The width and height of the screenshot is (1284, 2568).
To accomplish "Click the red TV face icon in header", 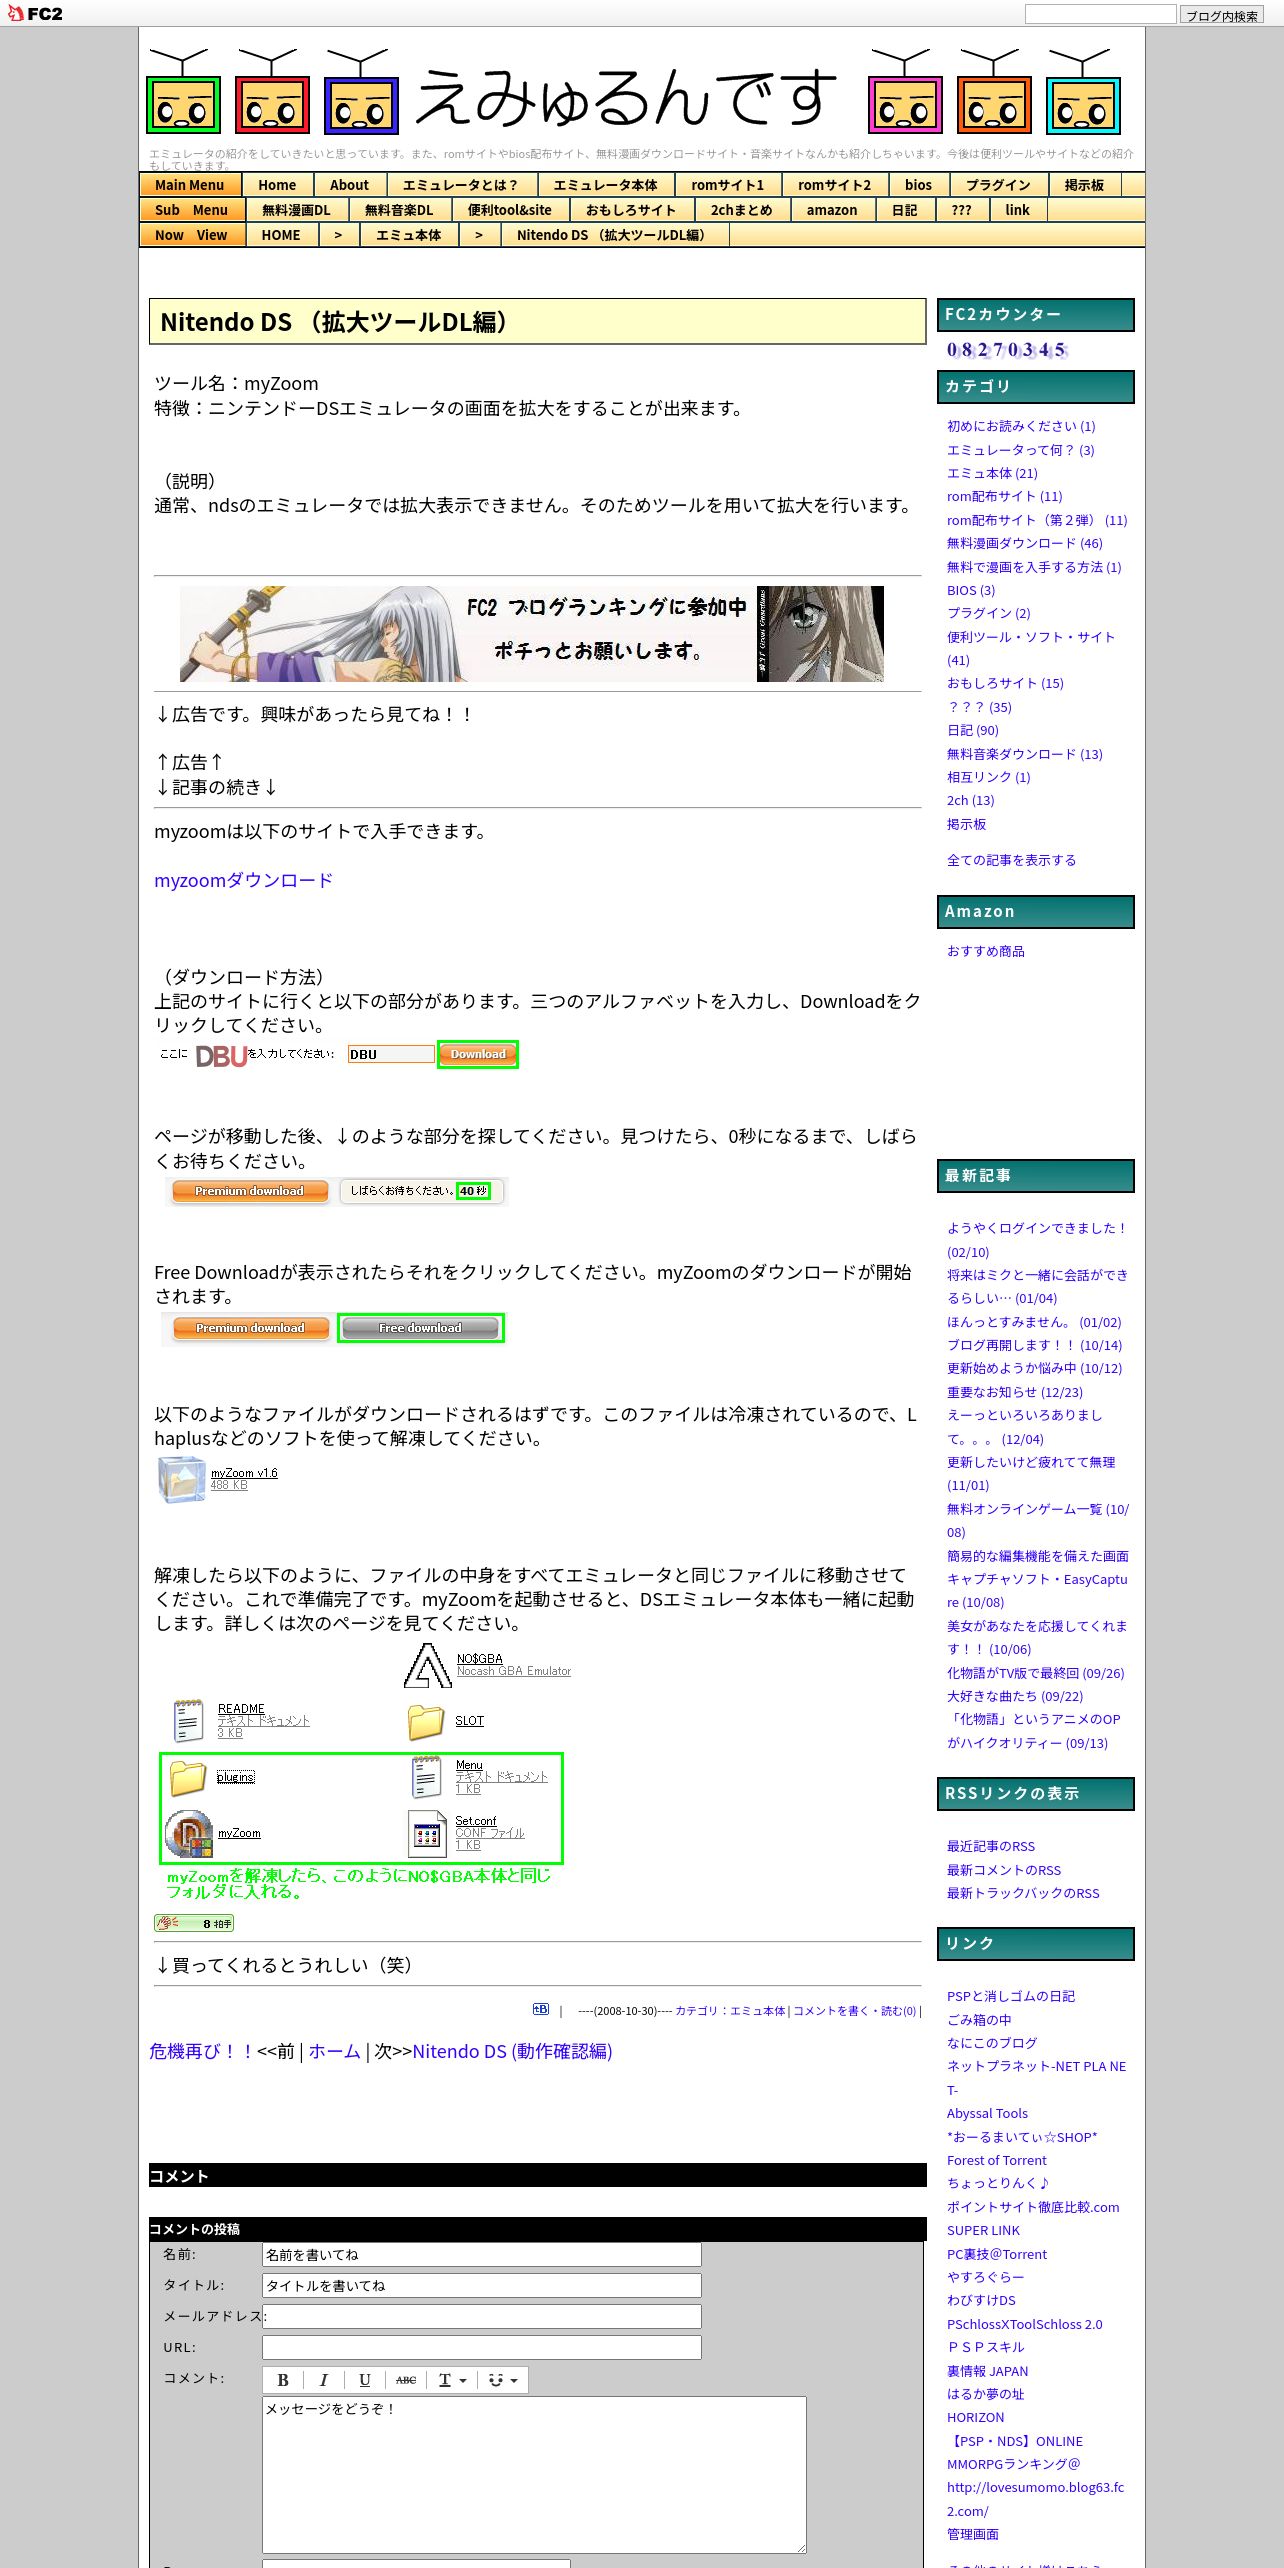I will pos(272,91).
